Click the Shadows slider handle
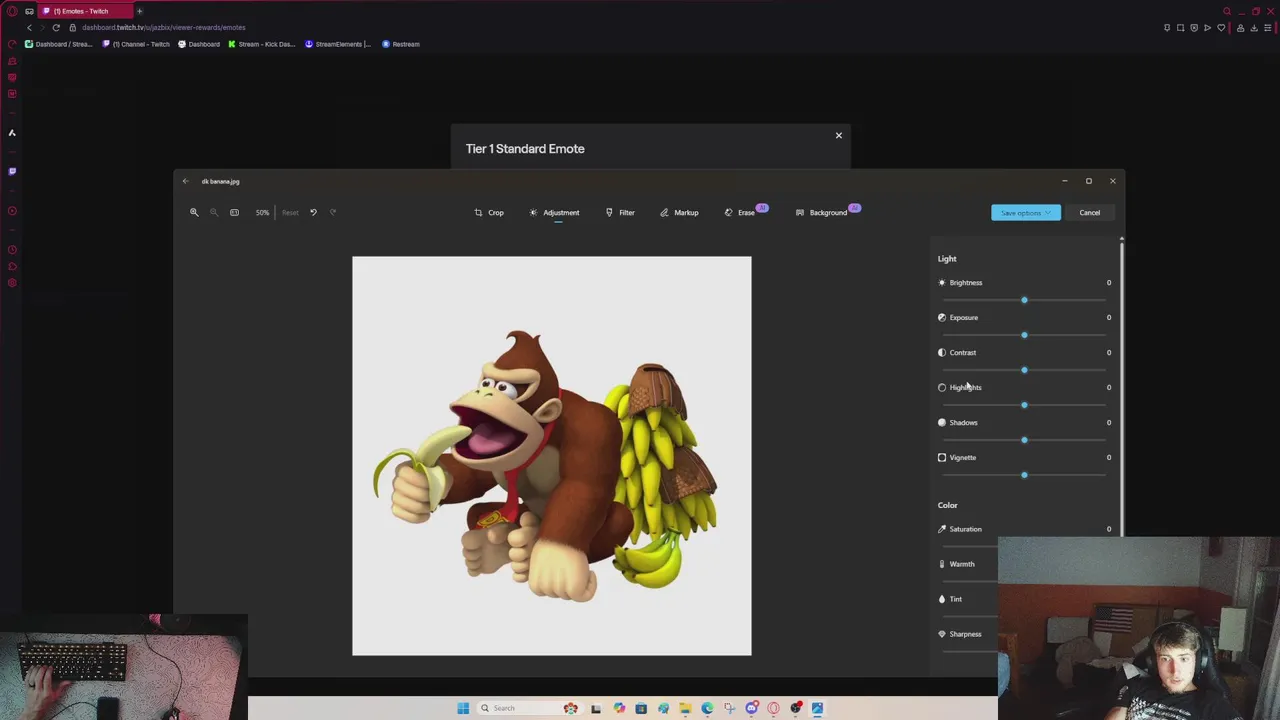Image resolution: width=1280 pixels, height=720 pixels. click(1024, 440)
